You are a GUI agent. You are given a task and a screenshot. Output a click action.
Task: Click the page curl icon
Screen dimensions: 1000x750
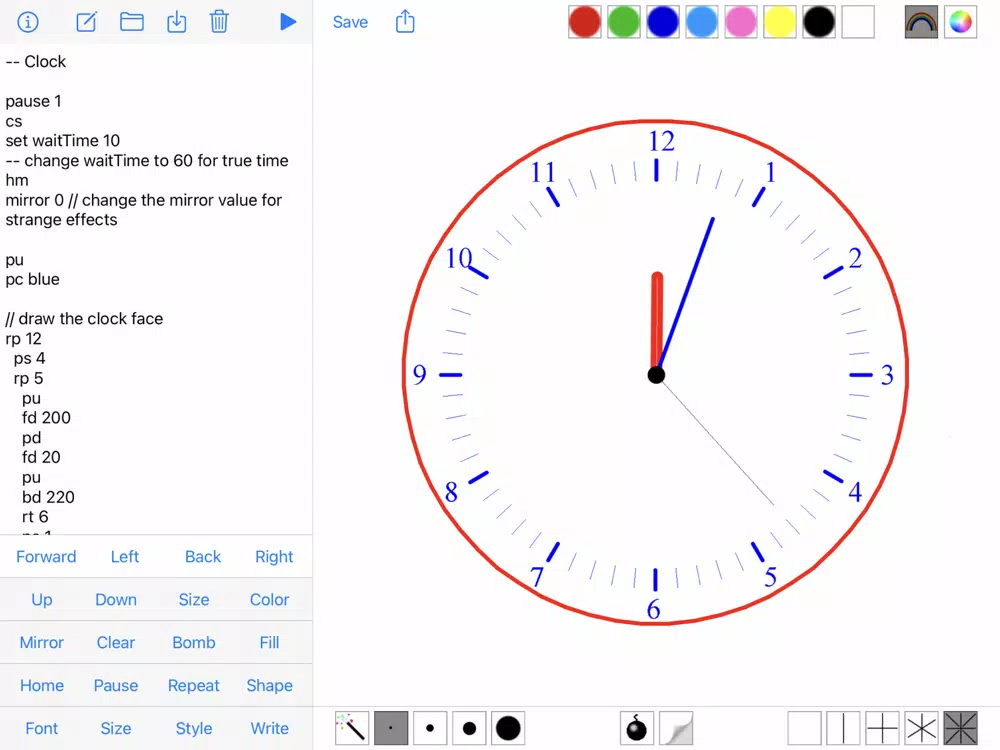pos(676,728)
